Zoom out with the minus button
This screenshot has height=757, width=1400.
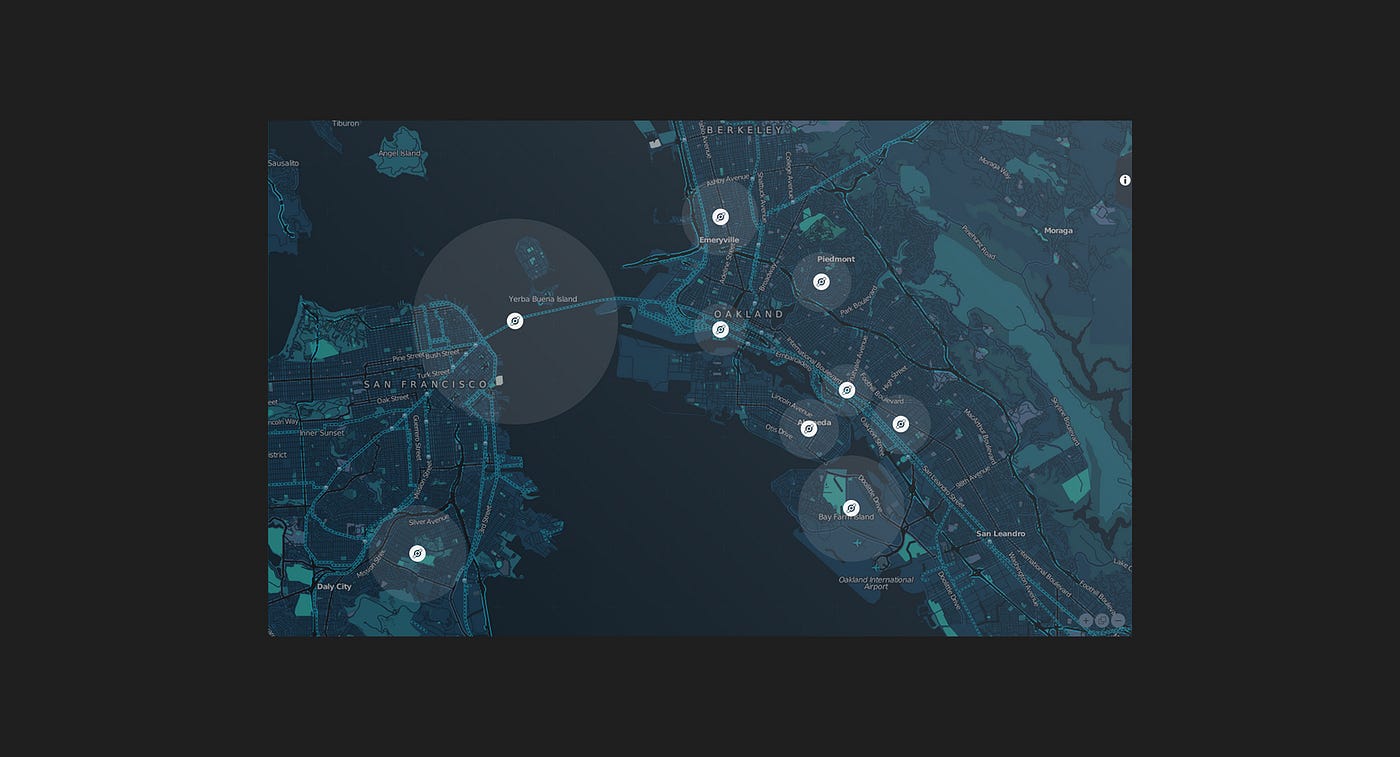pyautogui.click(x=1118, y=621)
